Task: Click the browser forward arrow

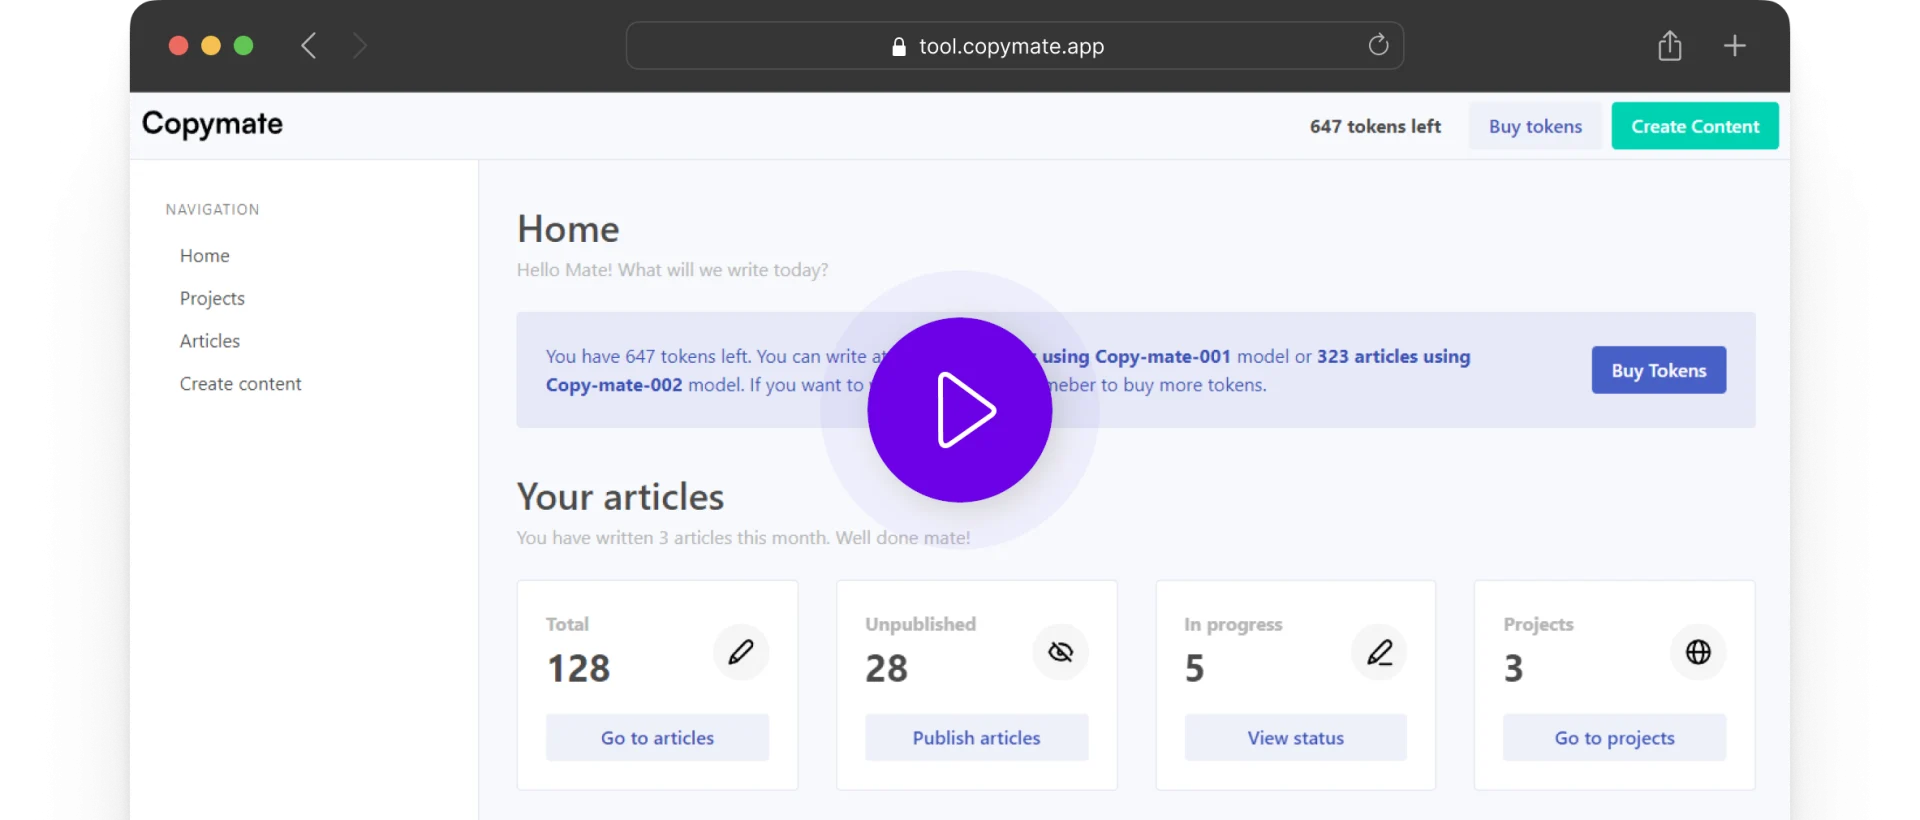Action: pyautogui.click(x=360, y=46)
